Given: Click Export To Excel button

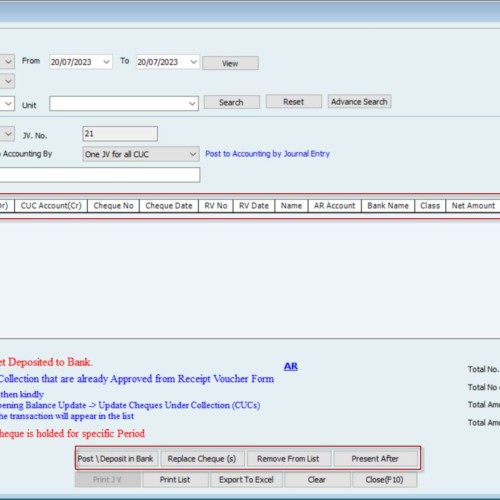Looking at the screenshot, I should pos(246,480).
